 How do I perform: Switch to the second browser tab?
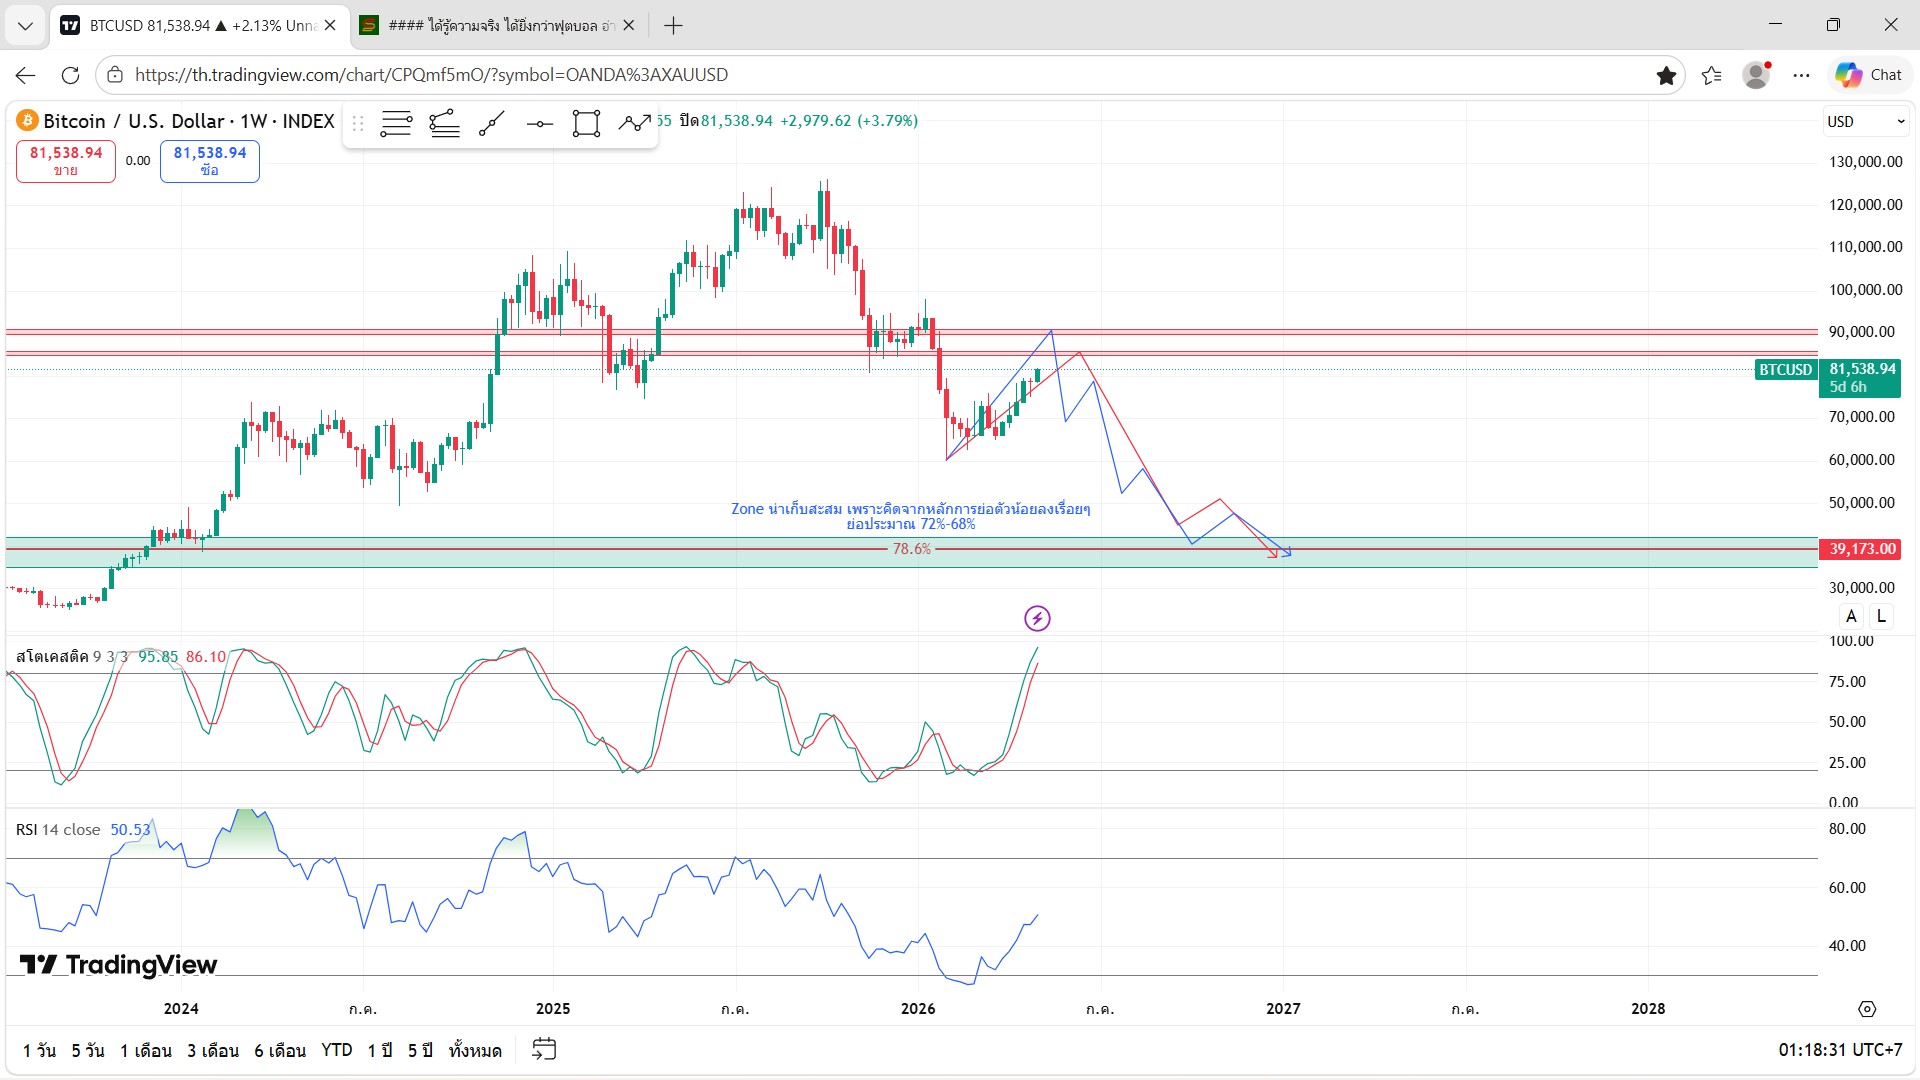497,25
